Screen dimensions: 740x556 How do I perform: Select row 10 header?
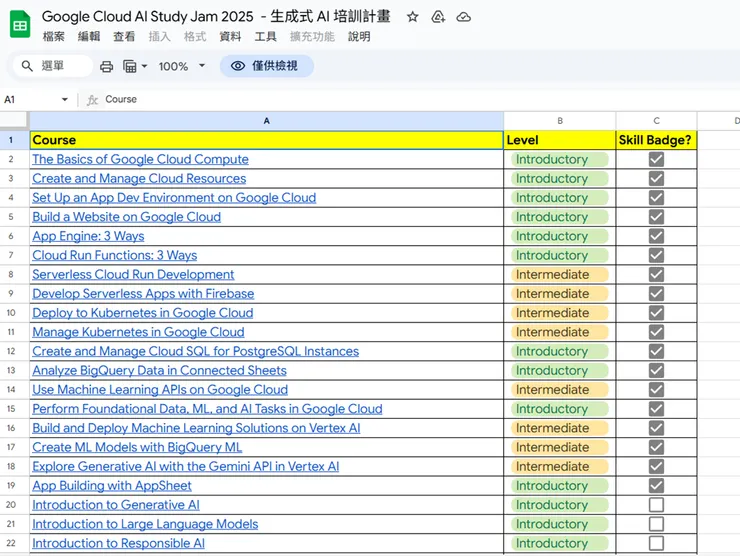click(11, 313)
